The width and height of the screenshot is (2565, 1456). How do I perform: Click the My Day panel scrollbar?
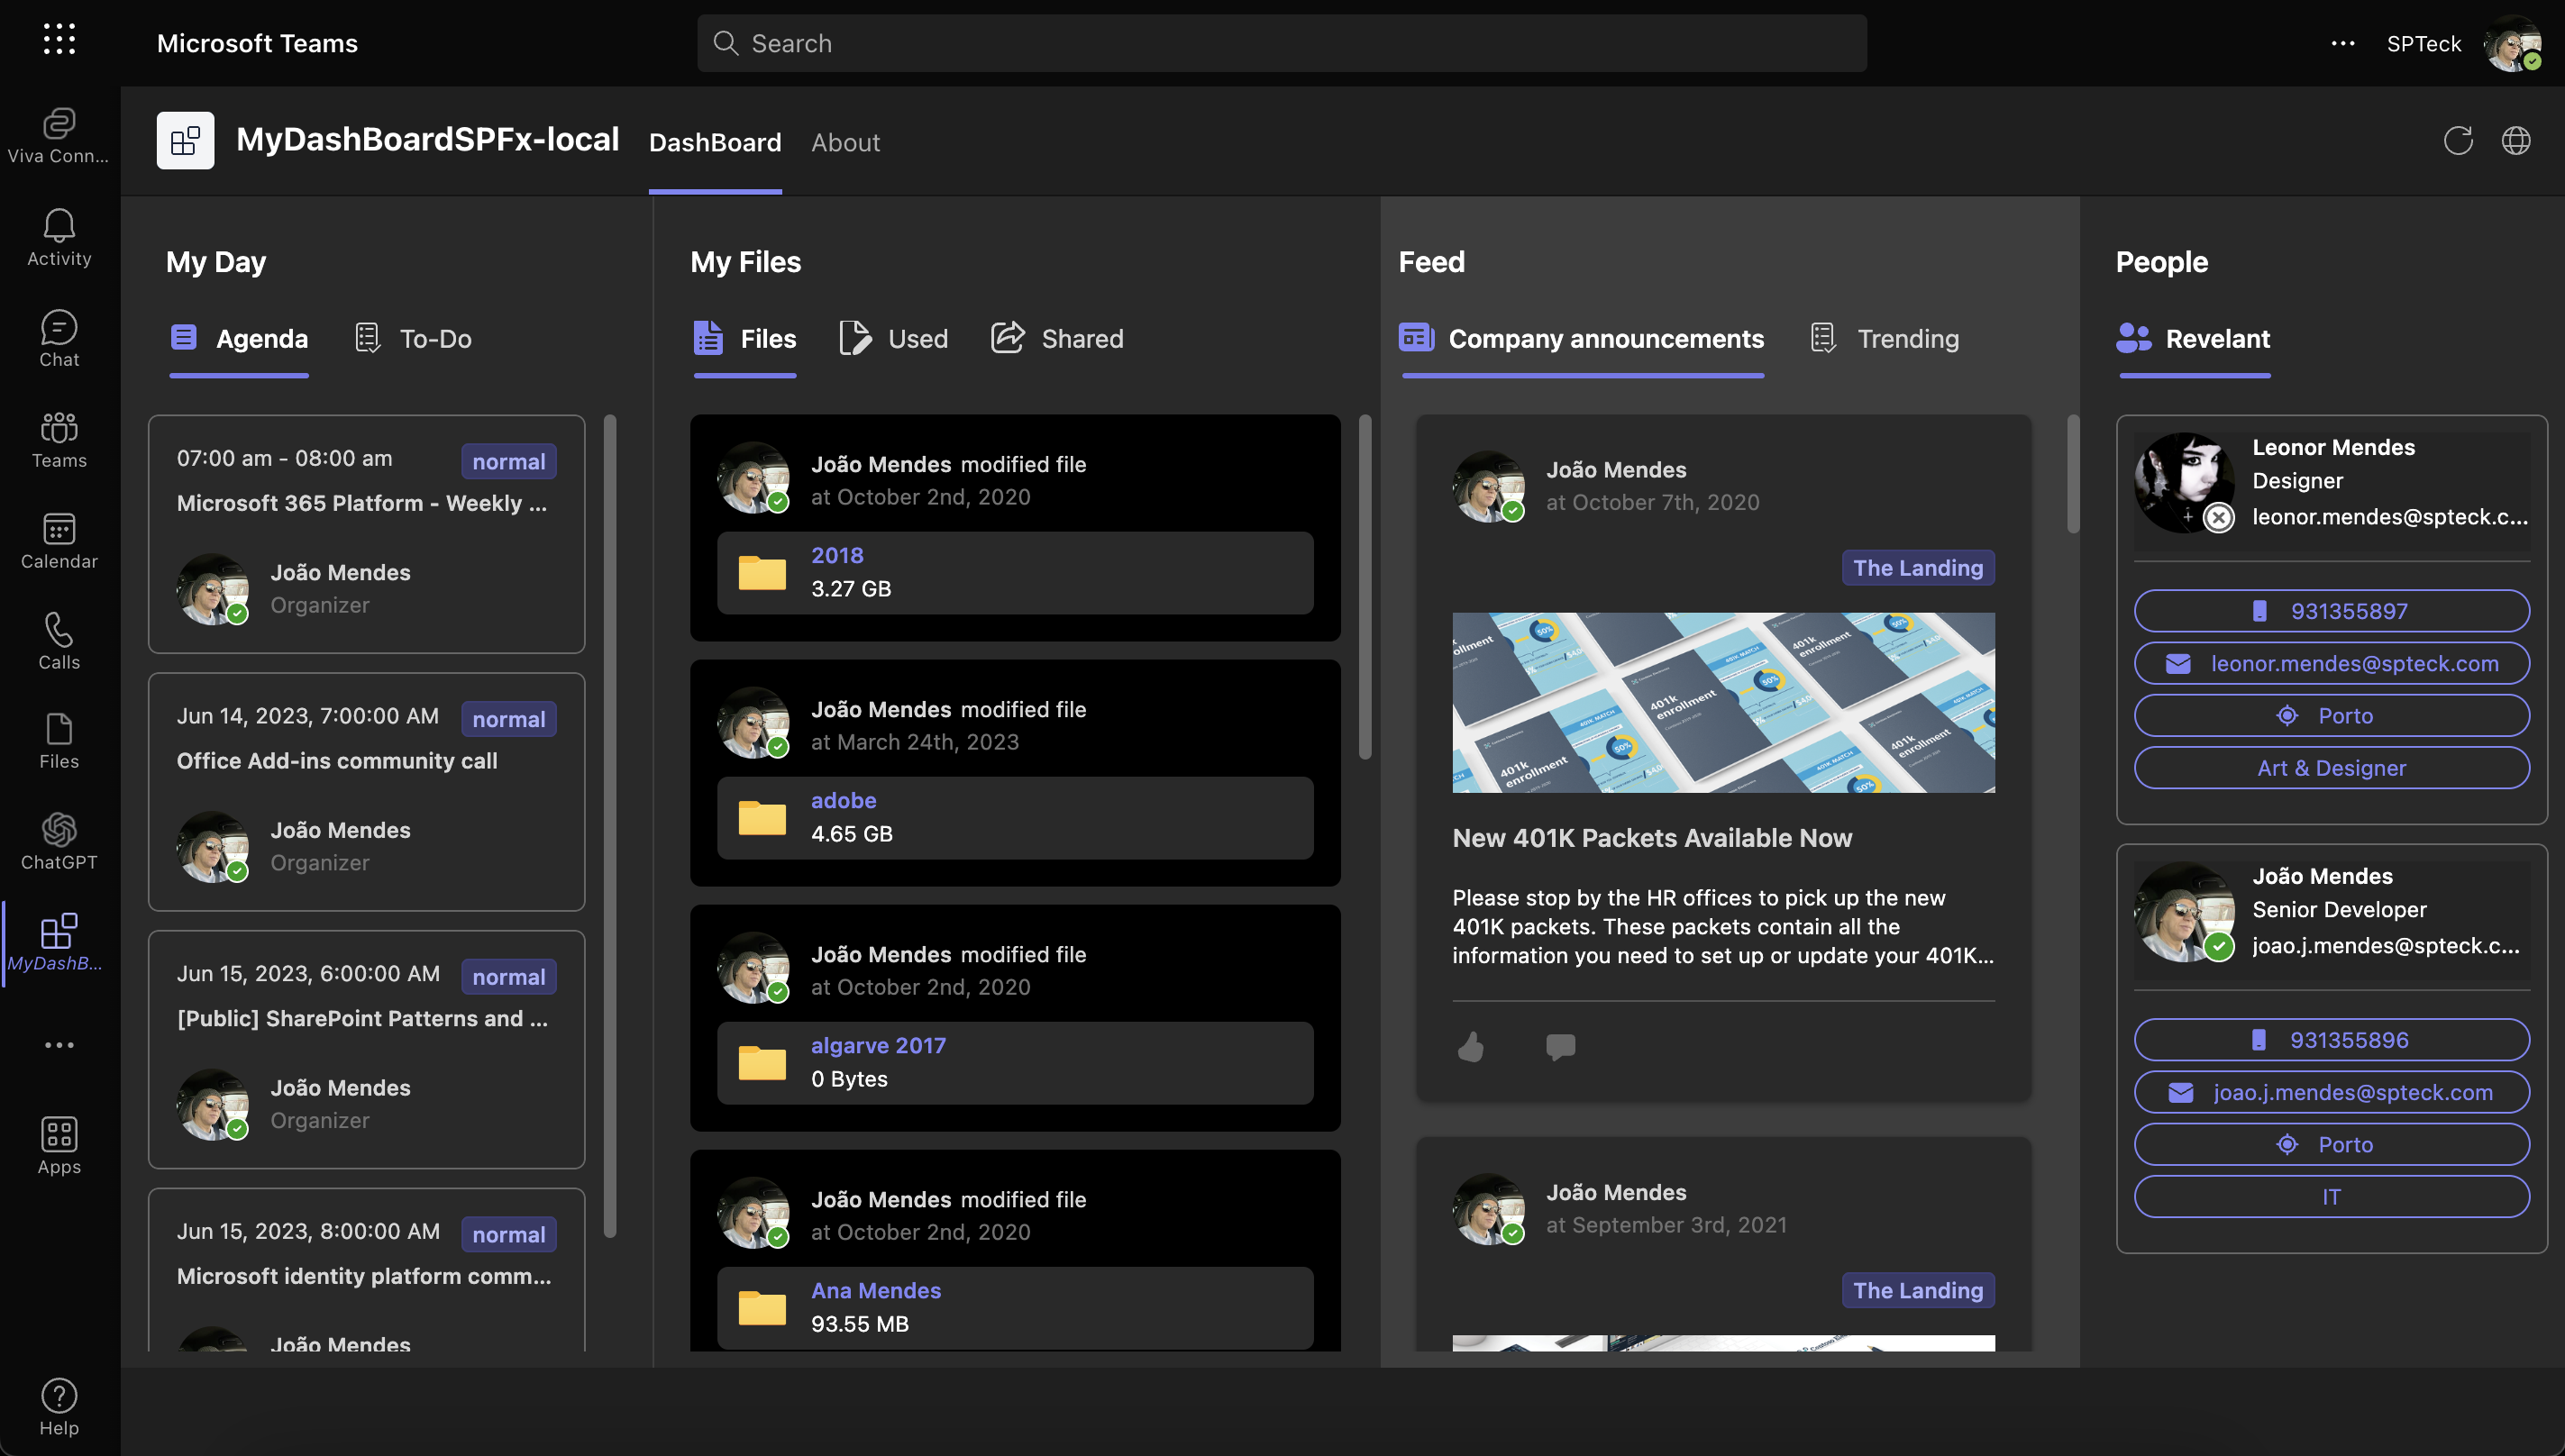610,825
